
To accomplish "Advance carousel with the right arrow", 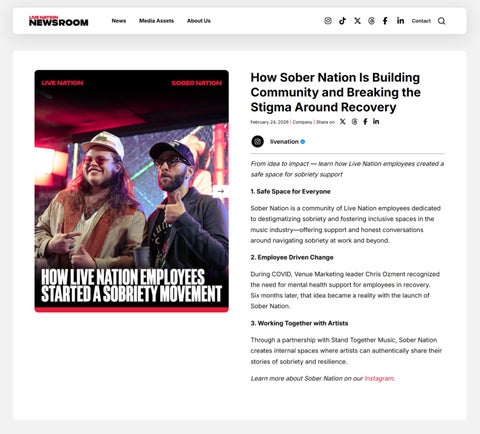I will pos(220,191).
